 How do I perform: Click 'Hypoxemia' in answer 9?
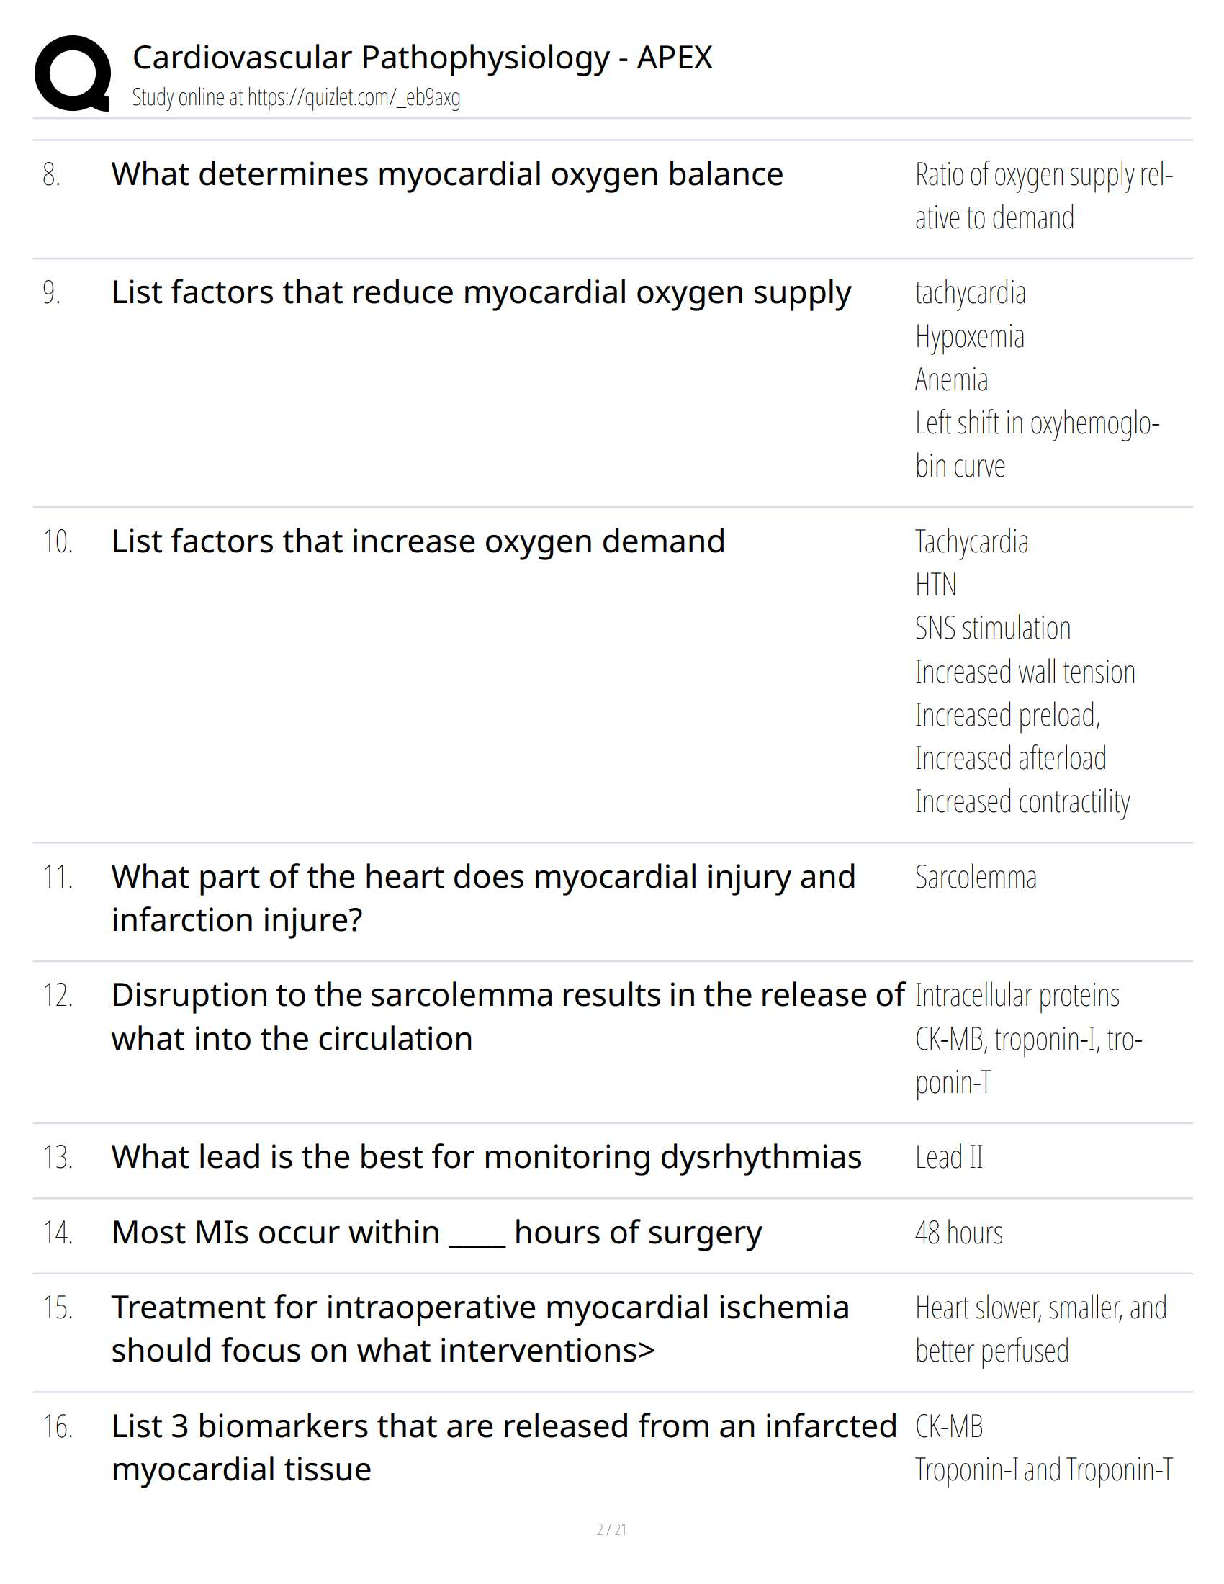[969, 337]
